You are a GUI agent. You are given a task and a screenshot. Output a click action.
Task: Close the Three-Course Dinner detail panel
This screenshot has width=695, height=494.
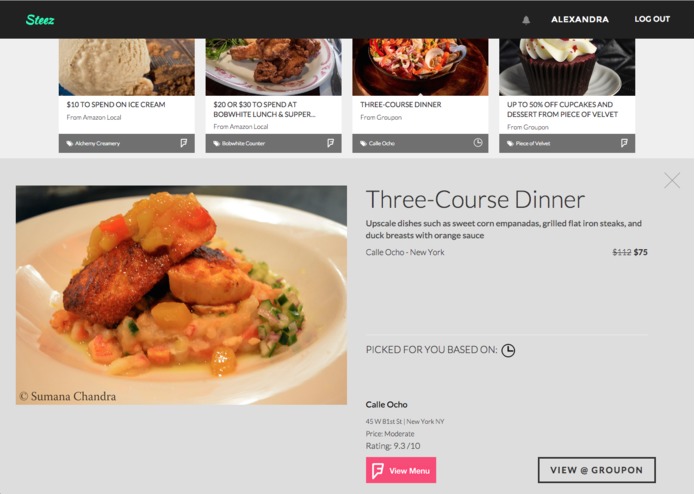[672, 180]
